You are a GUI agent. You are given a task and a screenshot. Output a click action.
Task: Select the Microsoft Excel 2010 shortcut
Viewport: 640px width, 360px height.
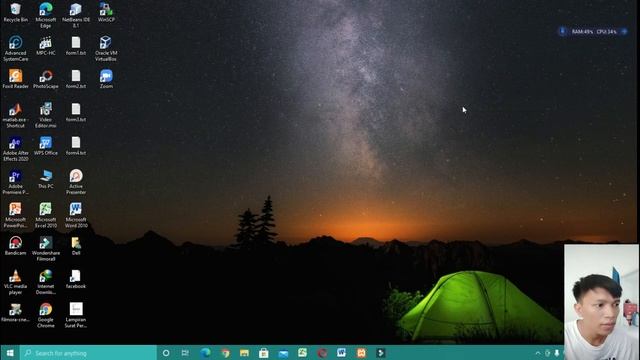coord(46,215)
